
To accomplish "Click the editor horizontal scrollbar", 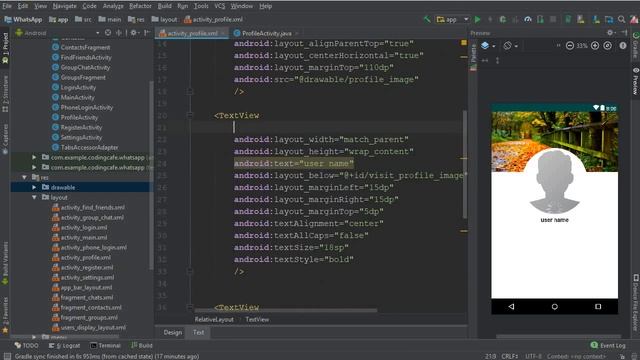I will tap(286, 311).
